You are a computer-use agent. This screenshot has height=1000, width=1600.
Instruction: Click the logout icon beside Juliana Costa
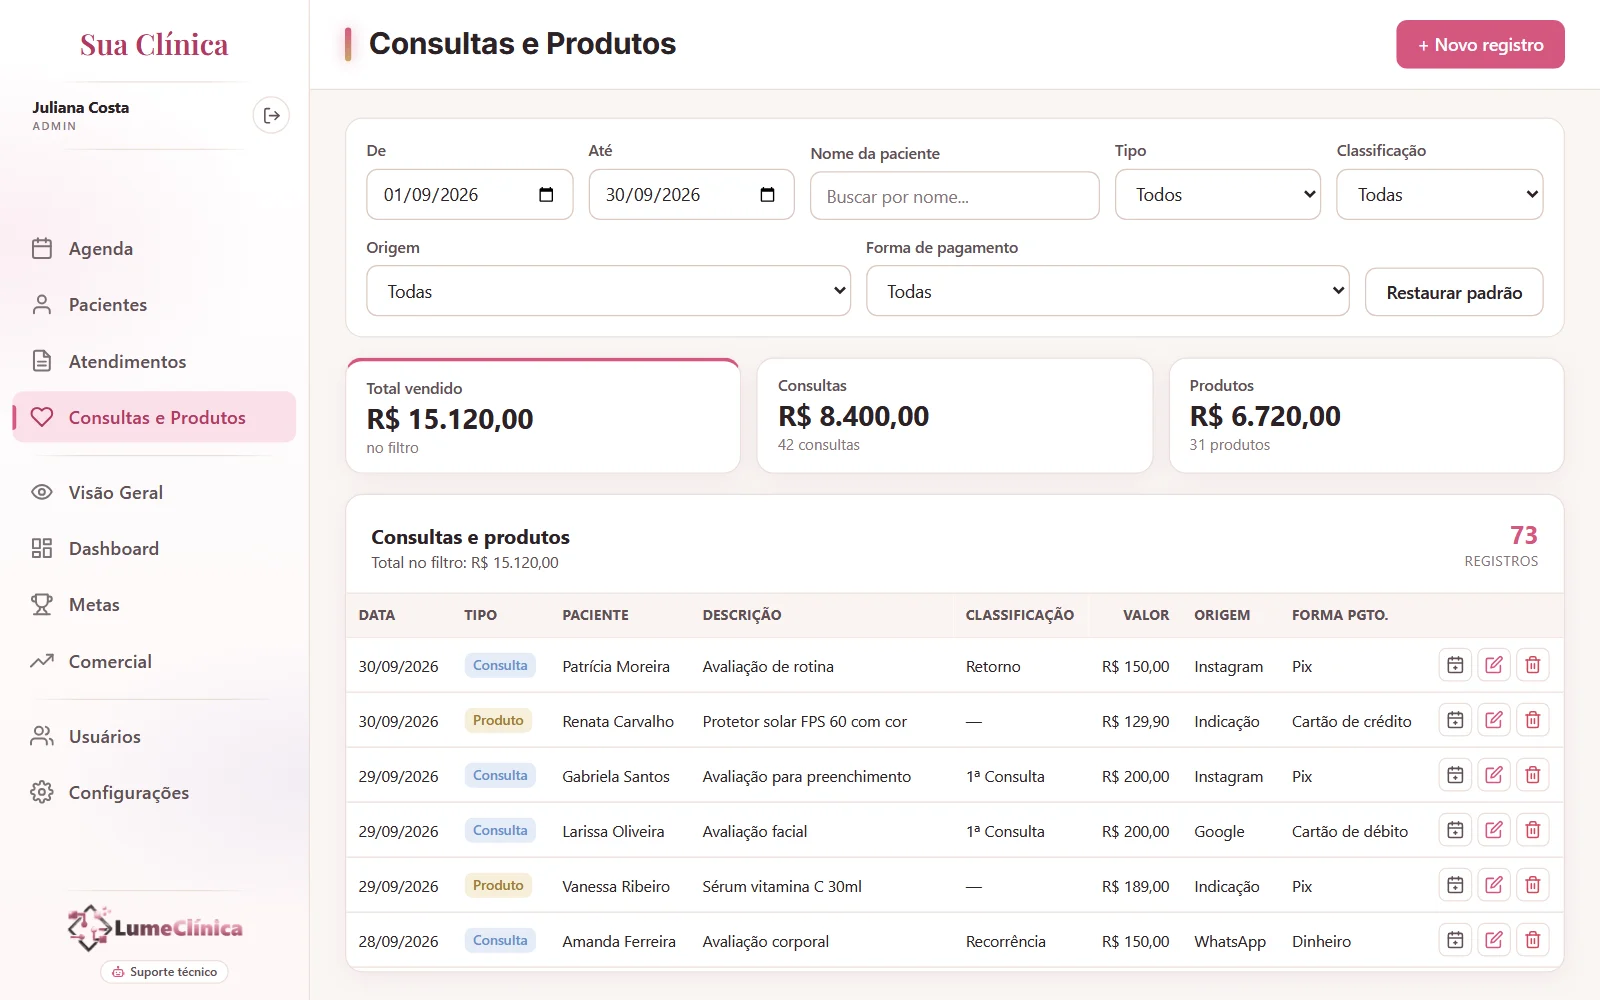click(x=271, y=116)
